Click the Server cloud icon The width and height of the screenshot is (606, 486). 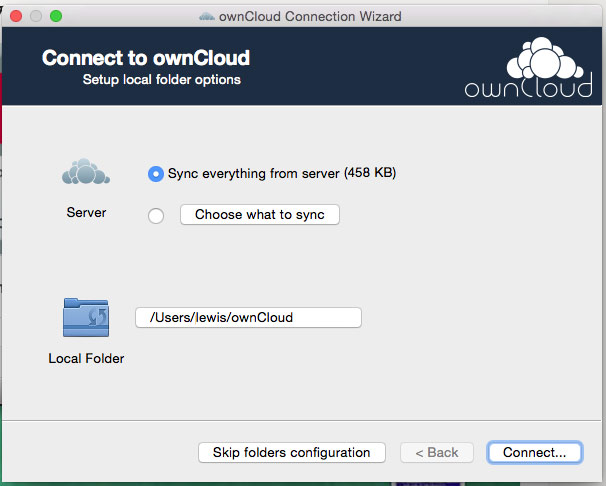pyautogui.click(x=86, y=172)
